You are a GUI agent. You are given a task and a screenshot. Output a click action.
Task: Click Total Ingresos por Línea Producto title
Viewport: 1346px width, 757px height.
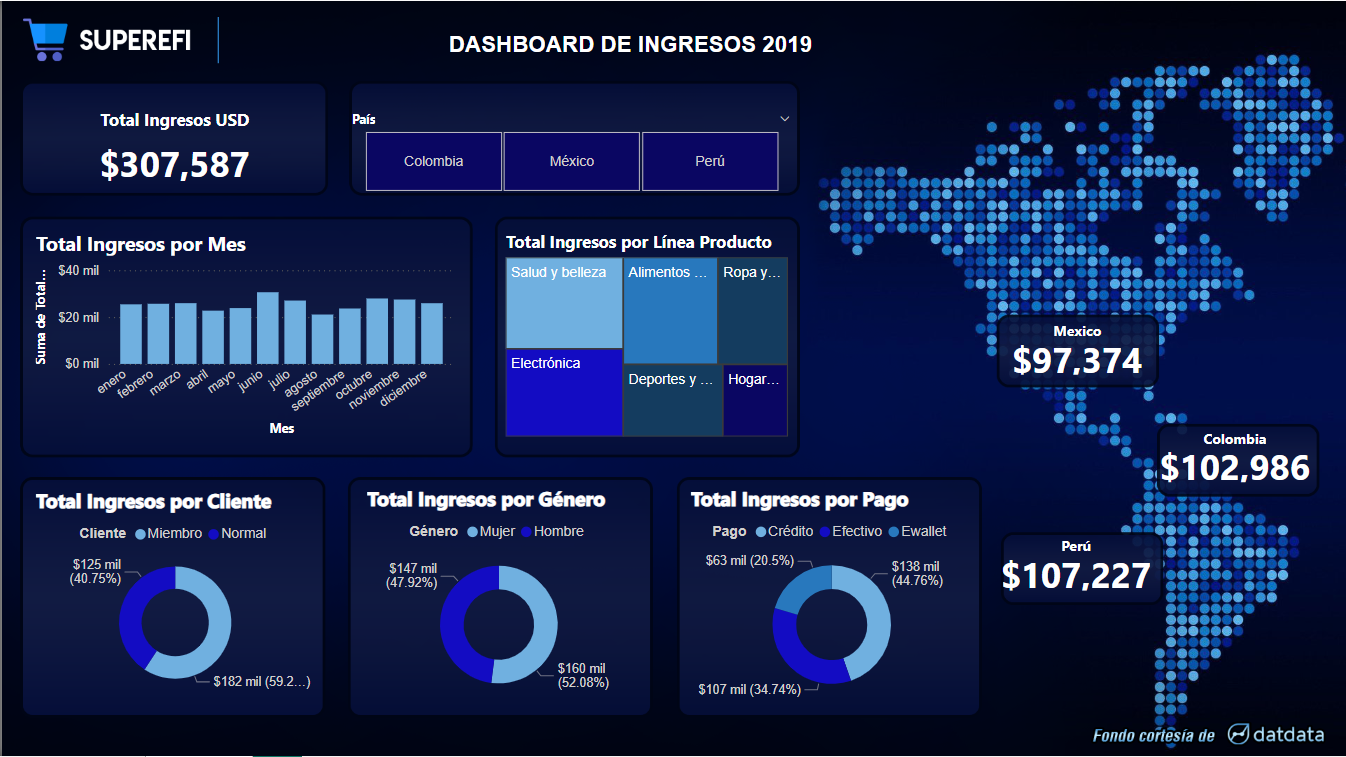point(639,242)
